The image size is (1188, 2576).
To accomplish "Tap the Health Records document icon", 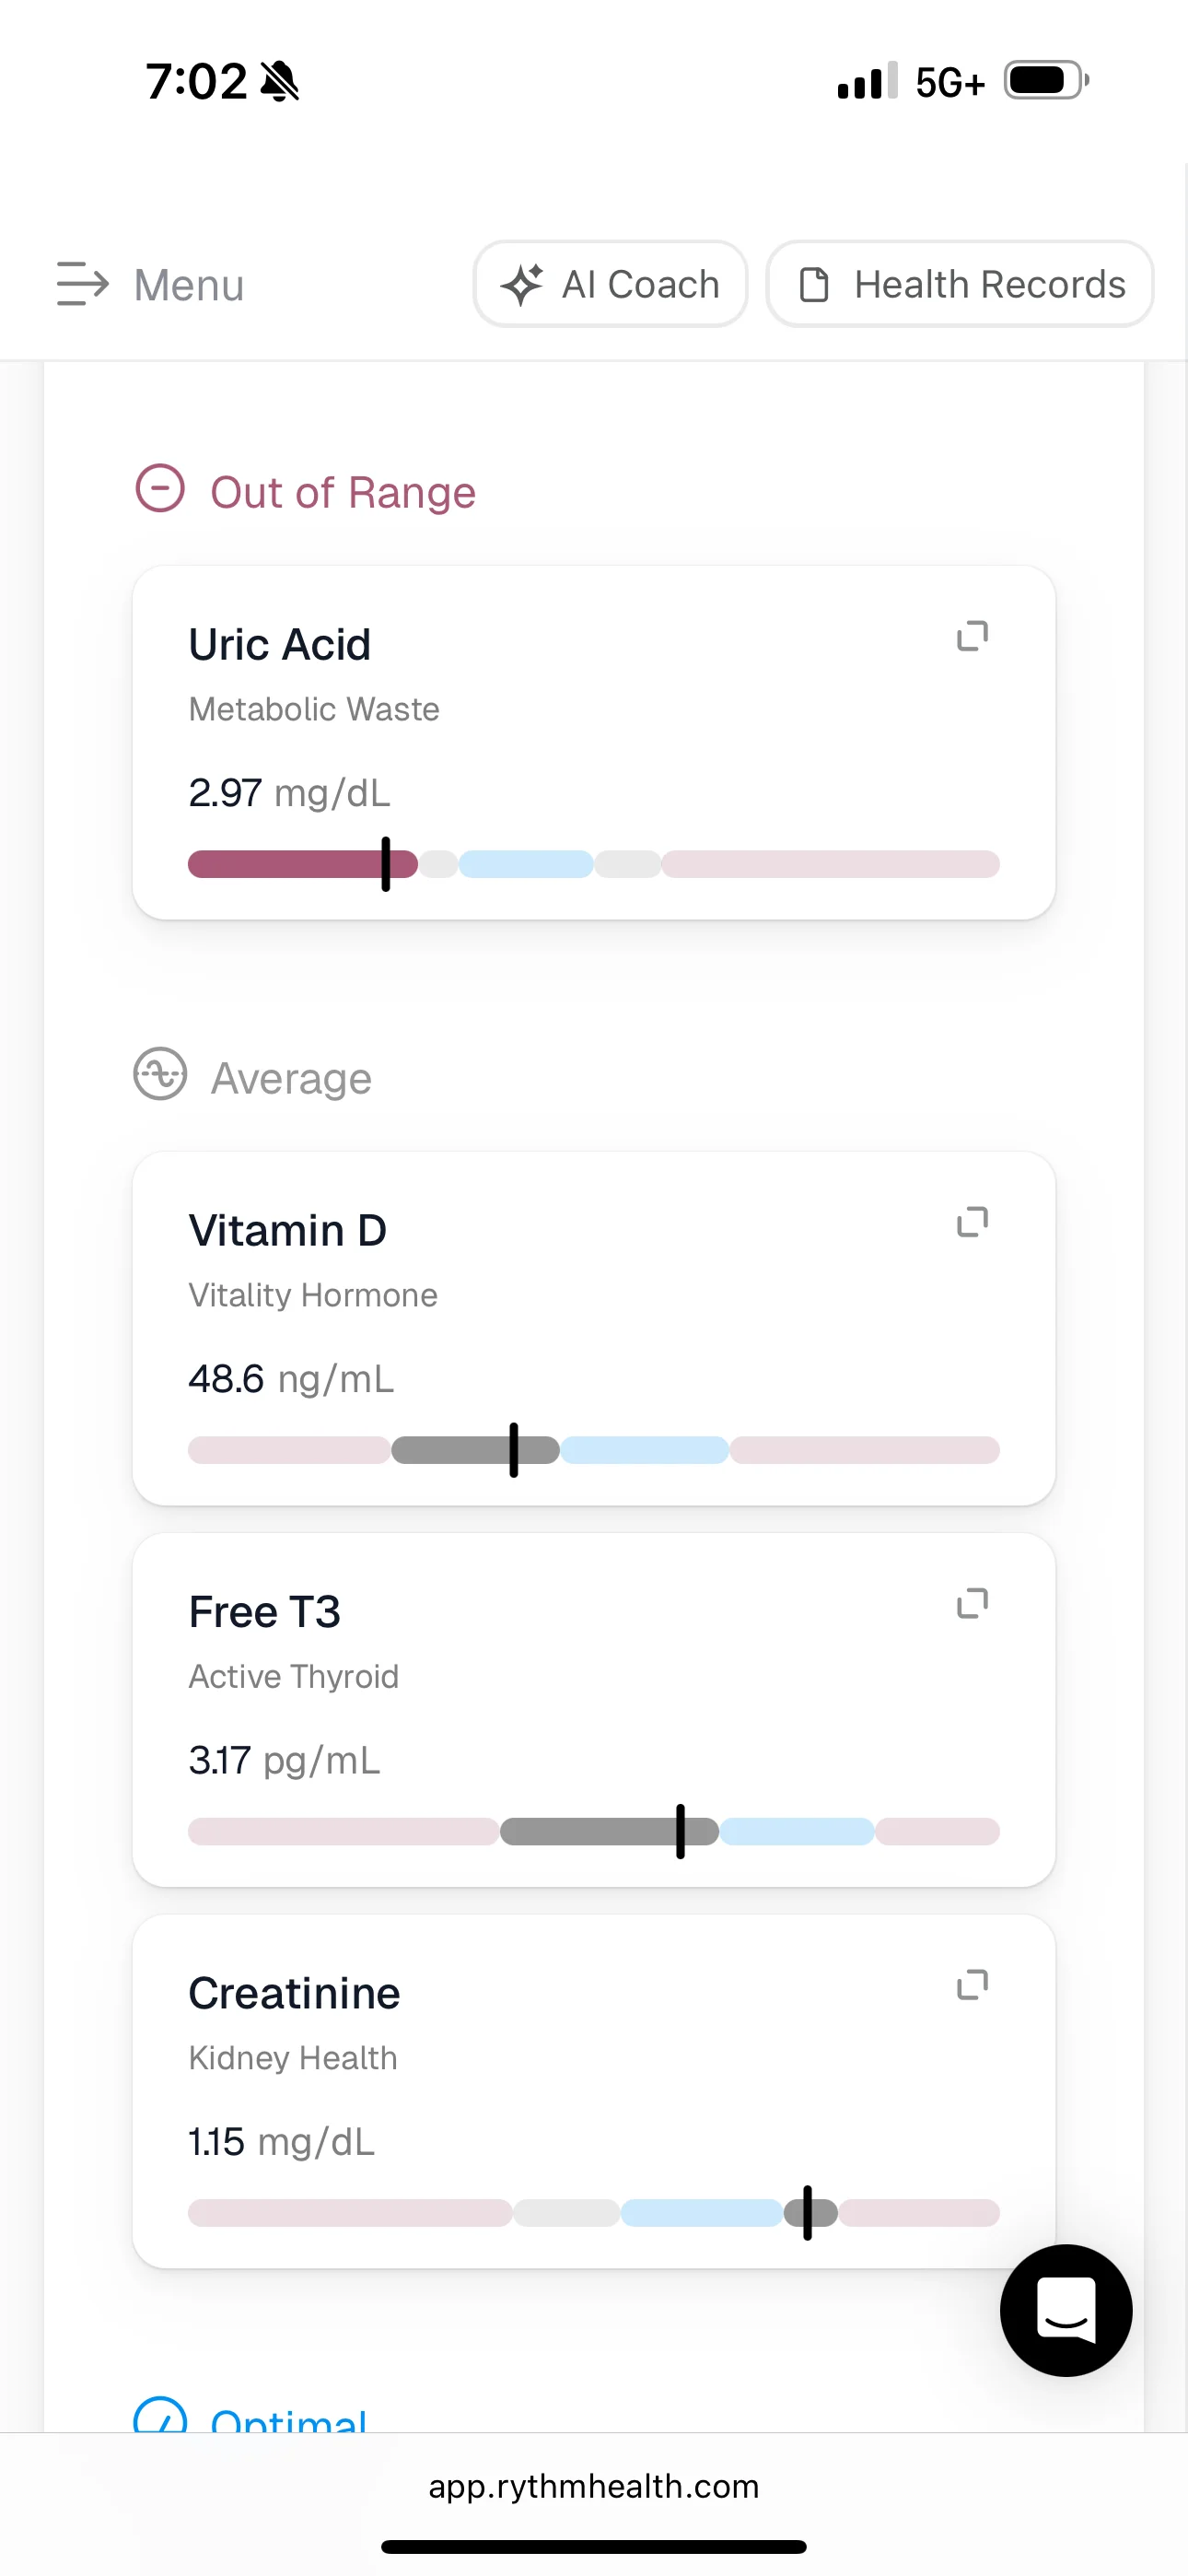I will (x=814, y=285).
